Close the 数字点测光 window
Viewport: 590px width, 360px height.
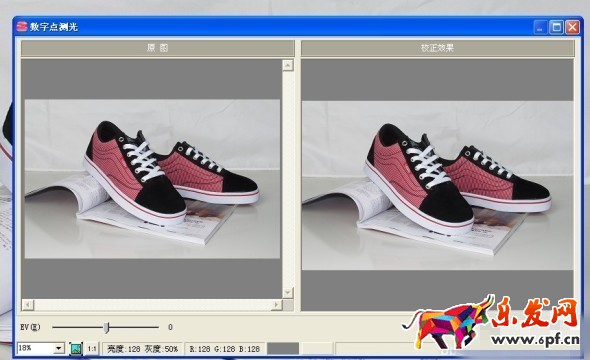coord(573,27)
